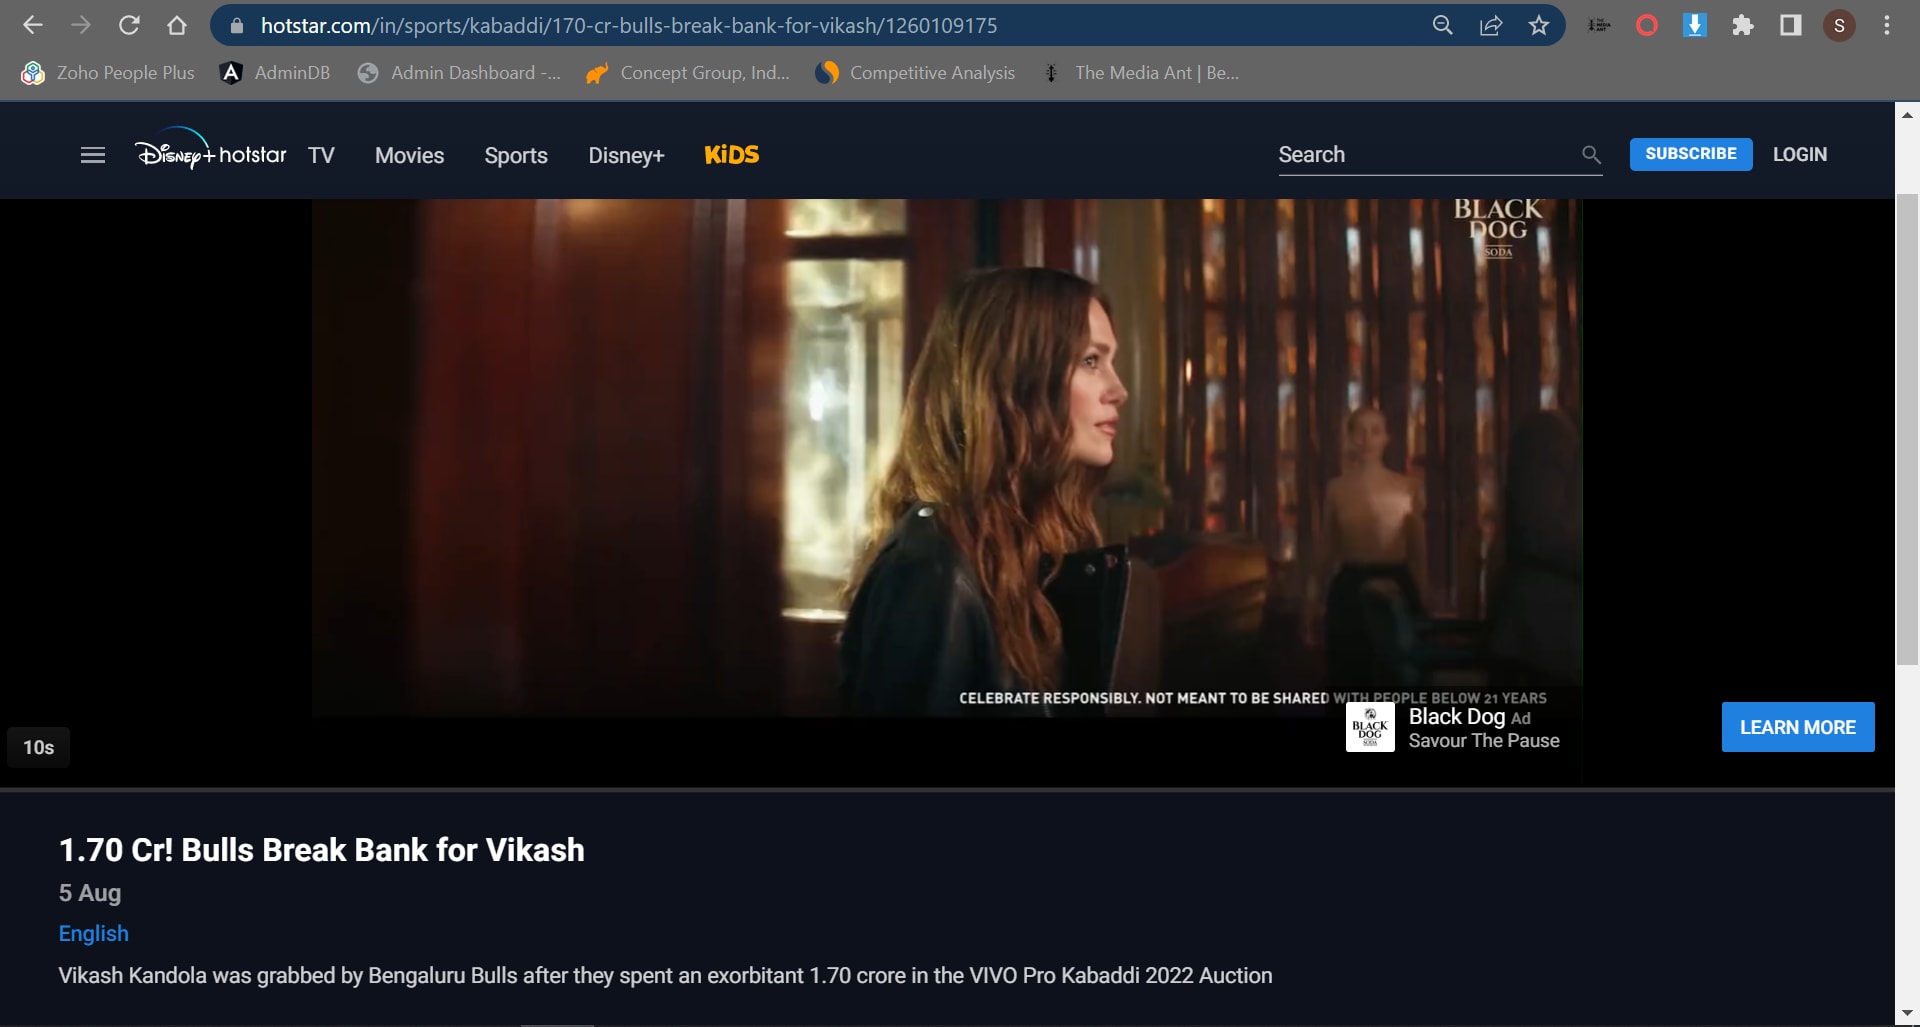Open the Disney+ menu item
The height and width of the screenshot is (1027, 1920).
pyautogui.click(x=626, y=155)
